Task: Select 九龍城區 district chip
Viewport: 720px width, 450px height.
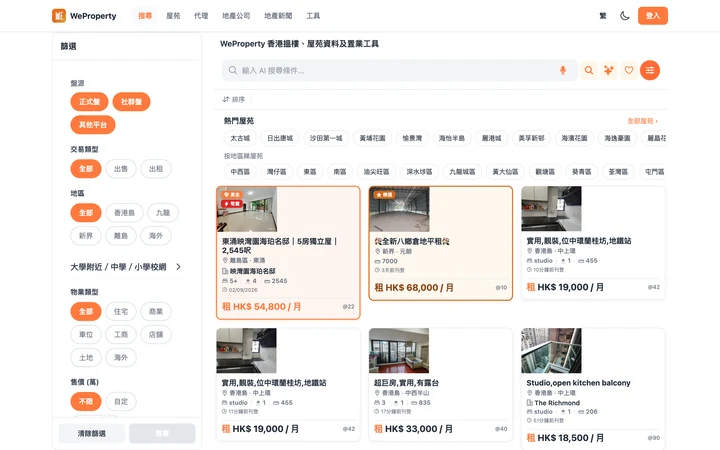Action: click(462, 171)
